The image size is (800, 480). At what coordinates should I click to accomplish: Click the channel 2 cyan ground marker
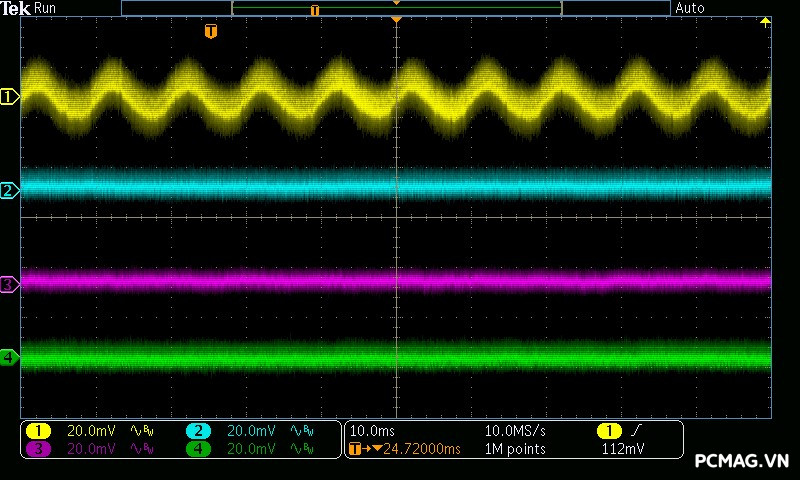(10, 190)
